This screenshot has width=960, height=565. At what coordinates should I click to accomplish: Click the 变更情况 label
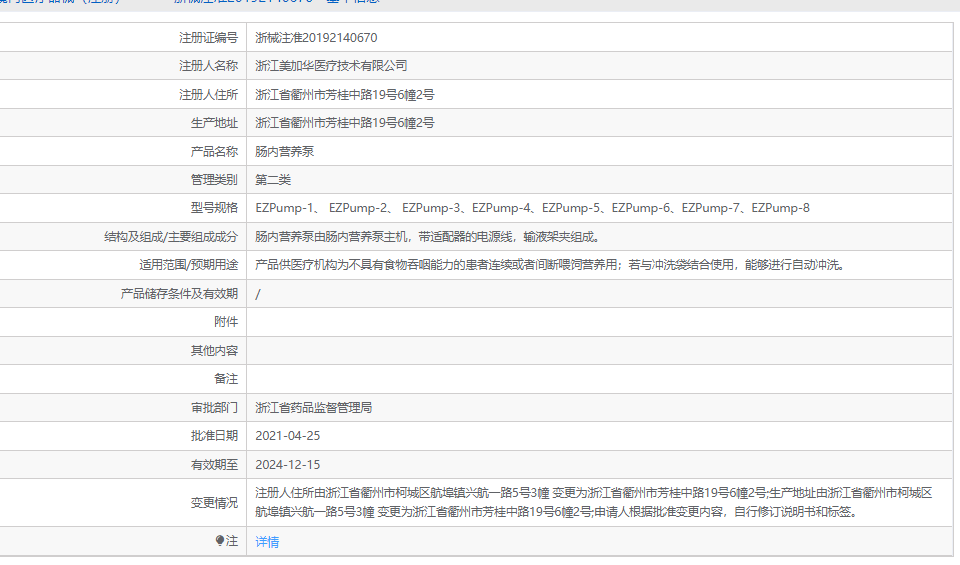214,503
